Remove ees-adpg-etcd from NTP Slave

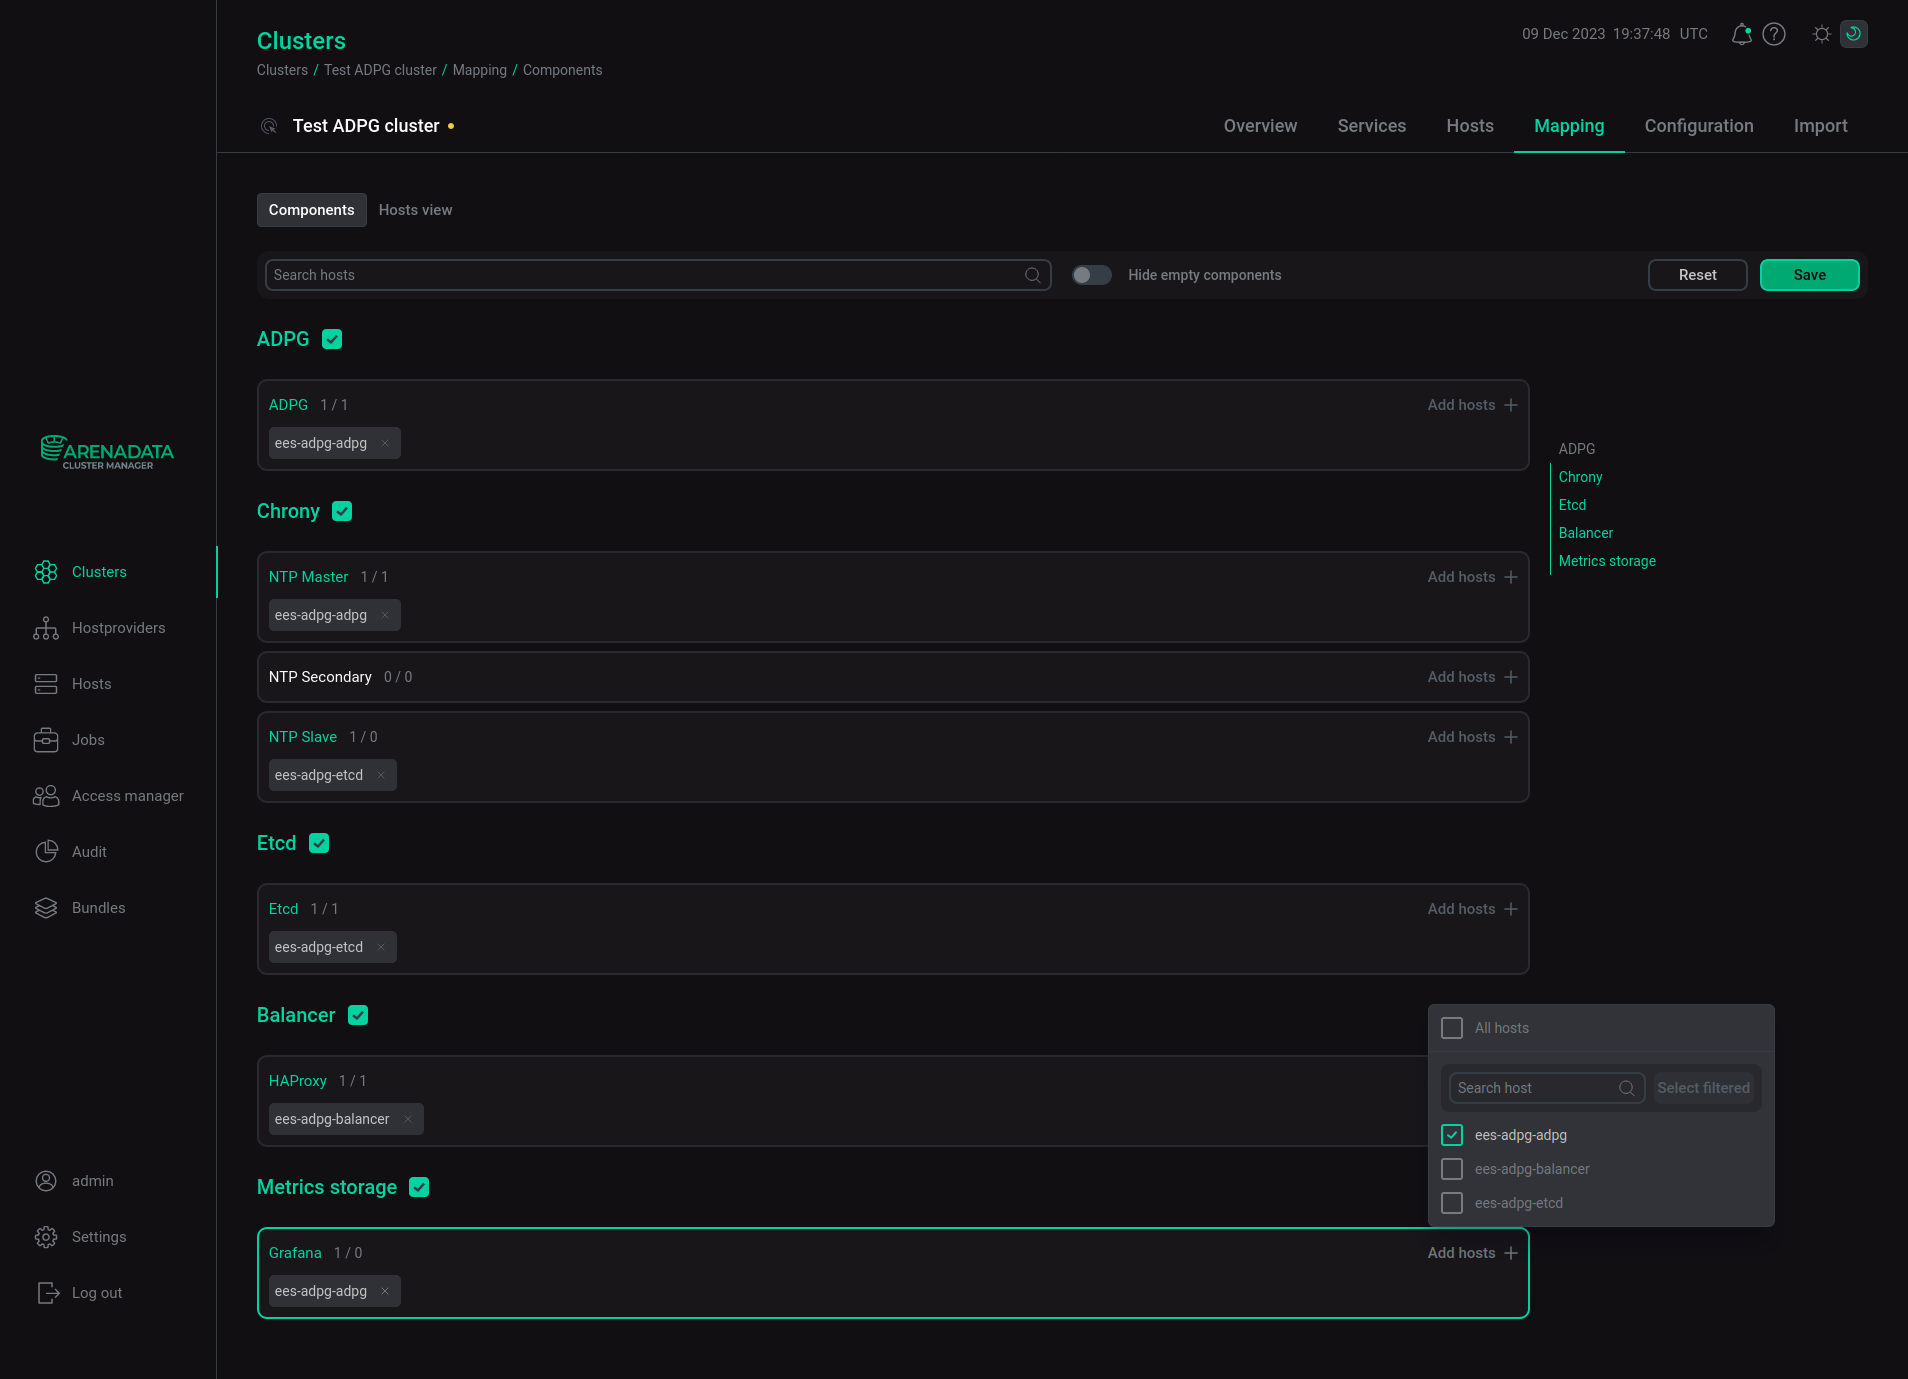381,775
